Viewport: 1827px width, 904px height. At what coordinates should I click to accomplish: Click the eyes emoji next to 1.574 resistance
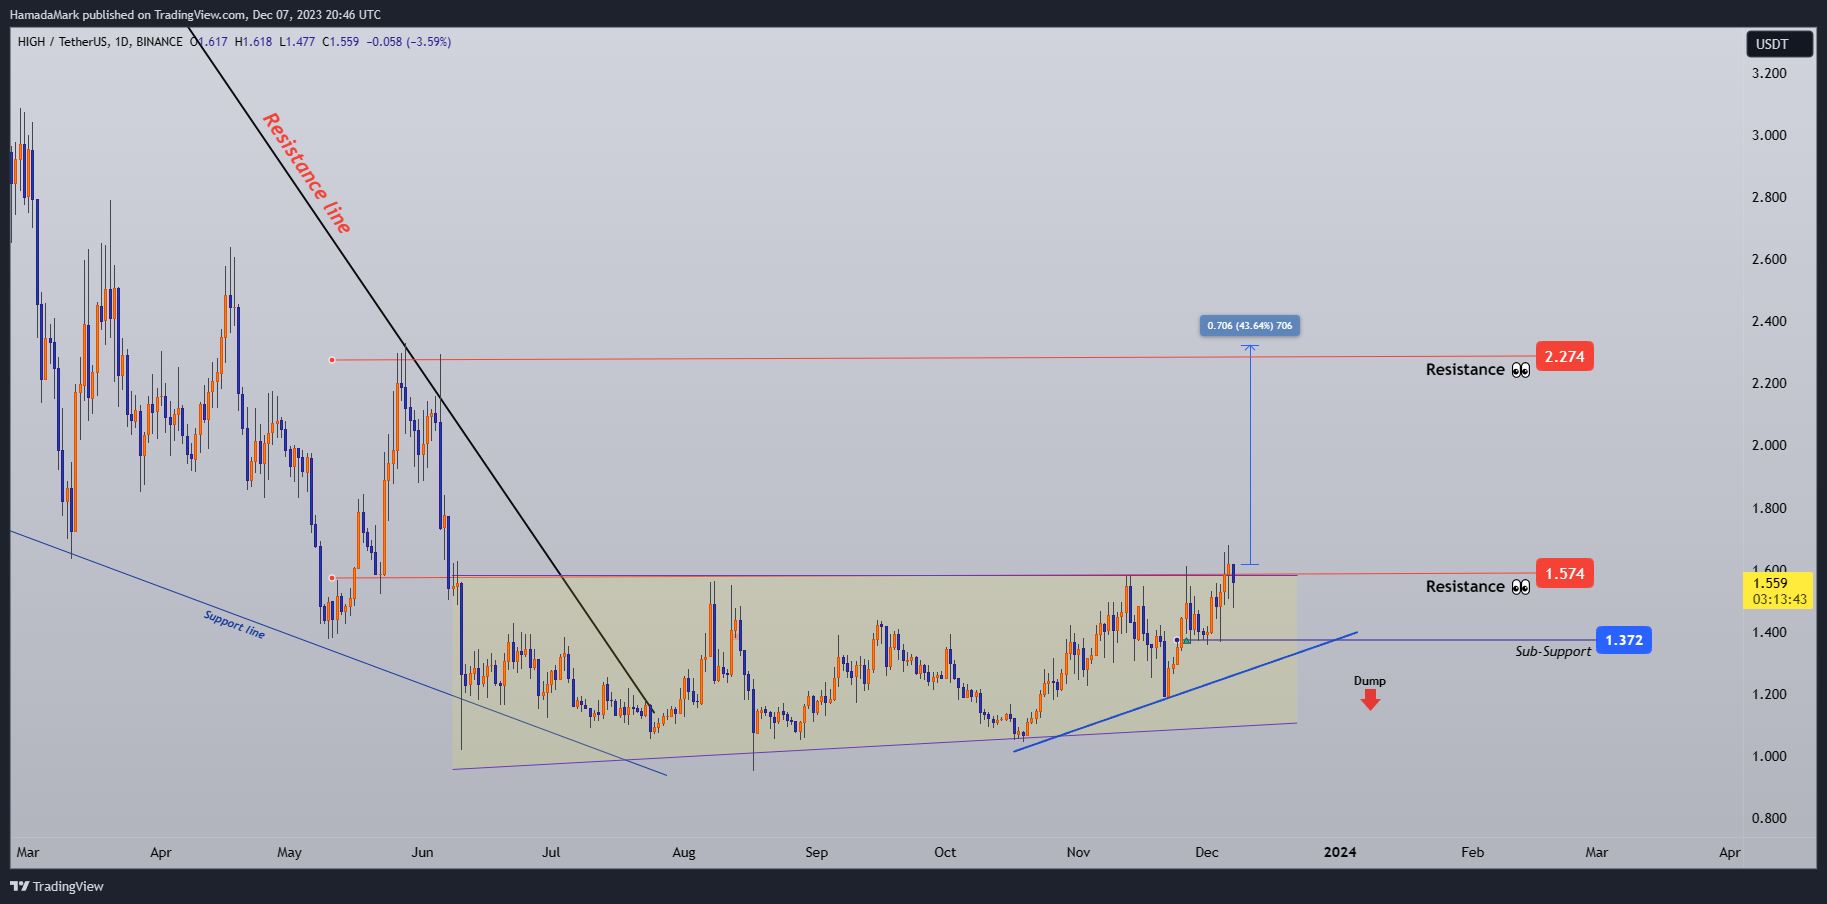coord(1521,587)
